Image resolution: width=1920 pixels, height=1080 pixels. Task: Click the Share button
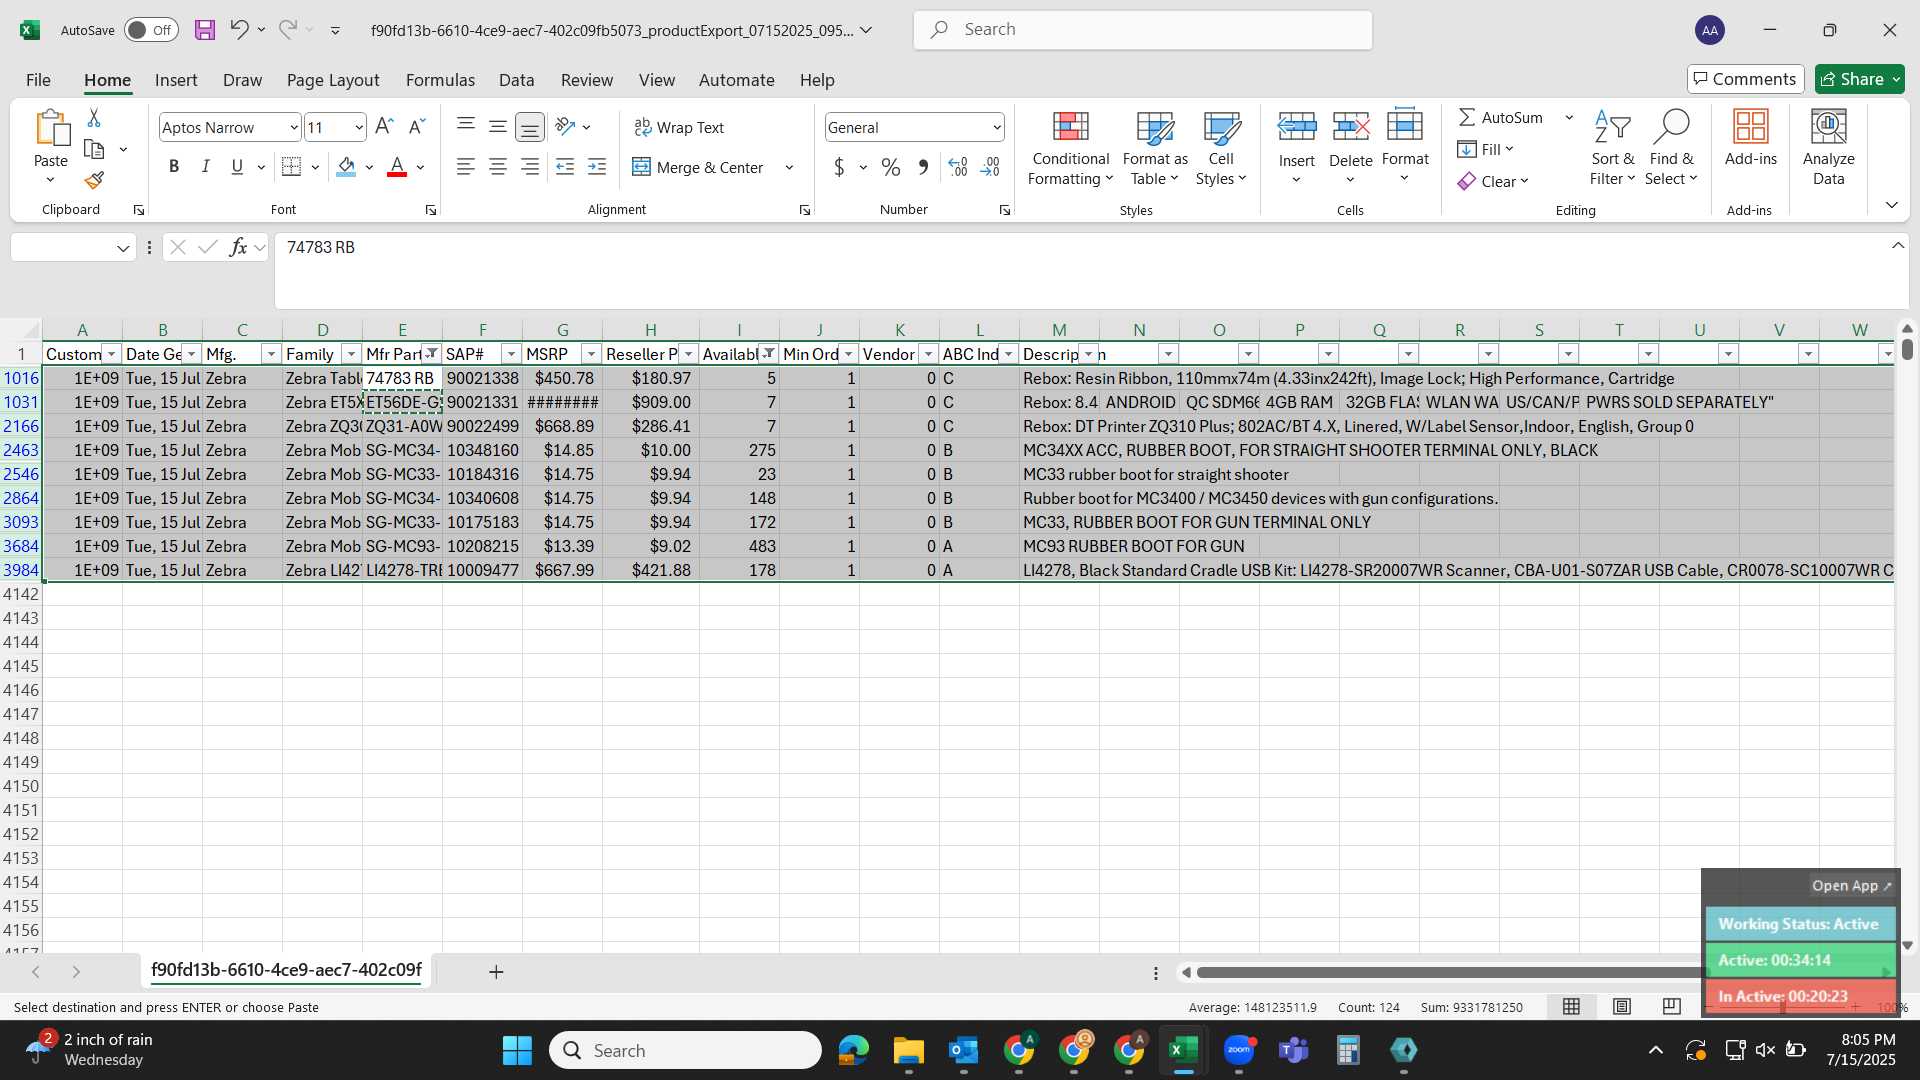(x=1860, y=79)
